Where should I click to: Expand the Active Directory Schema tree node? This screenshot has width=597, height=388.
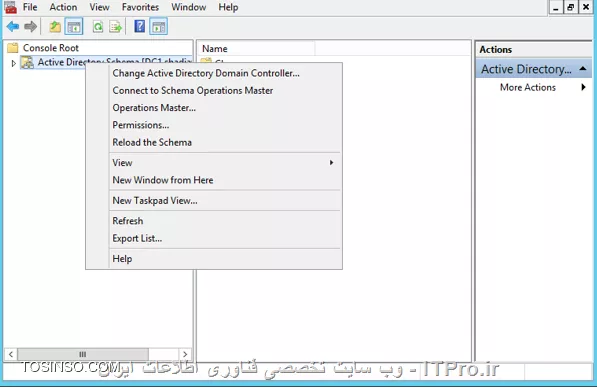(x=14, y=63)
